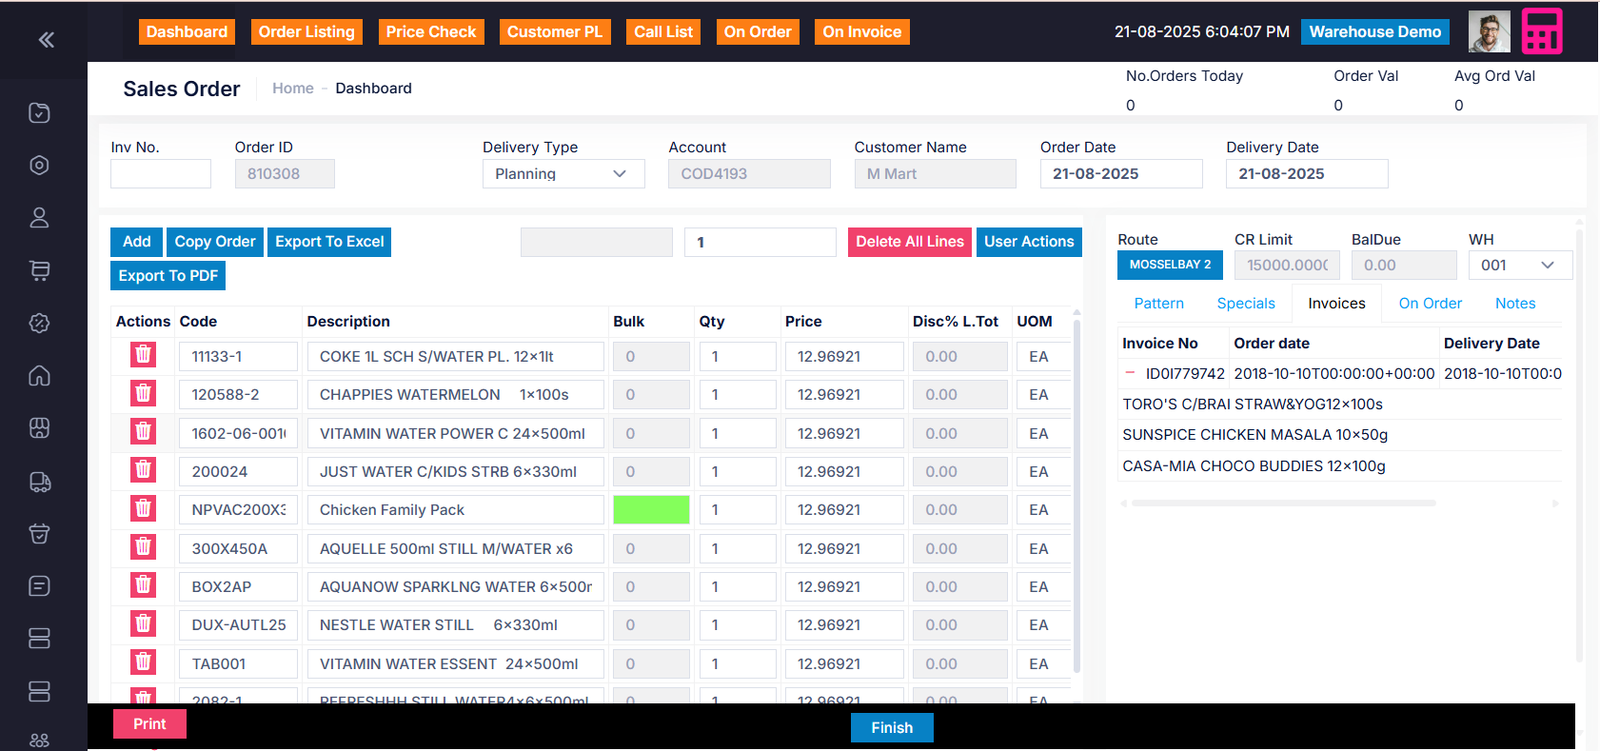Click the user avatar photo
The image size is (1600, 751).
(1488, 32)
